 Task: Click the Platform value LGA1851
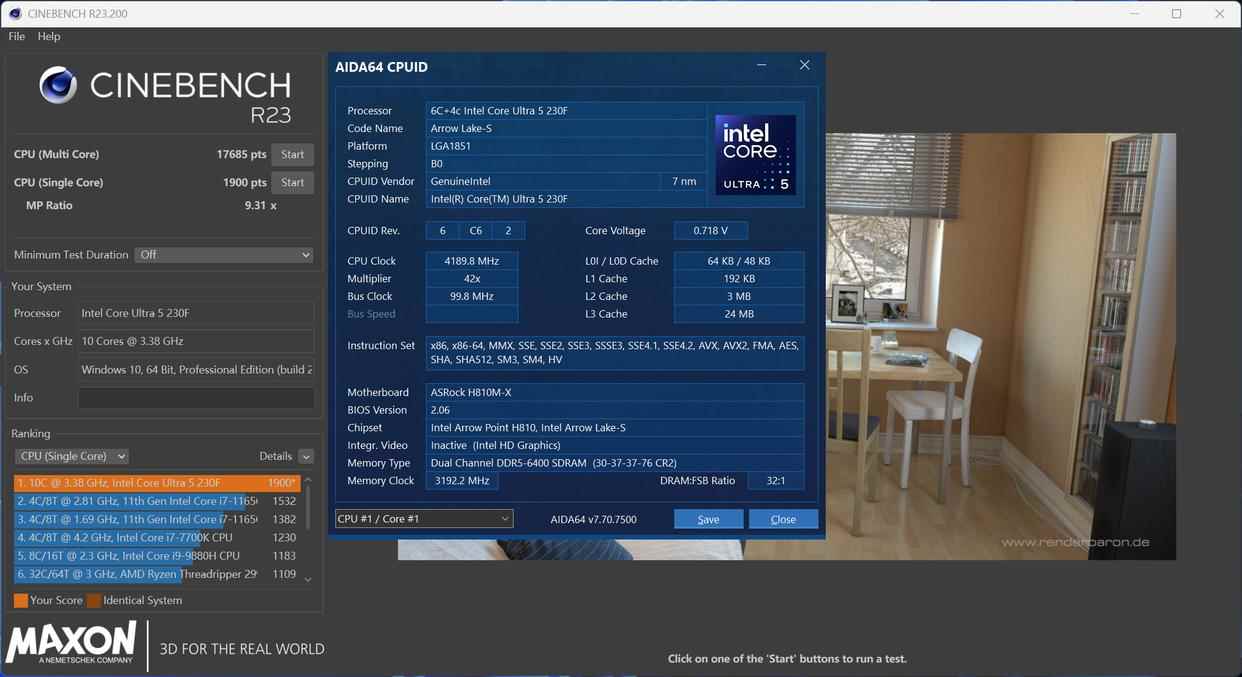tap(566, 146)
